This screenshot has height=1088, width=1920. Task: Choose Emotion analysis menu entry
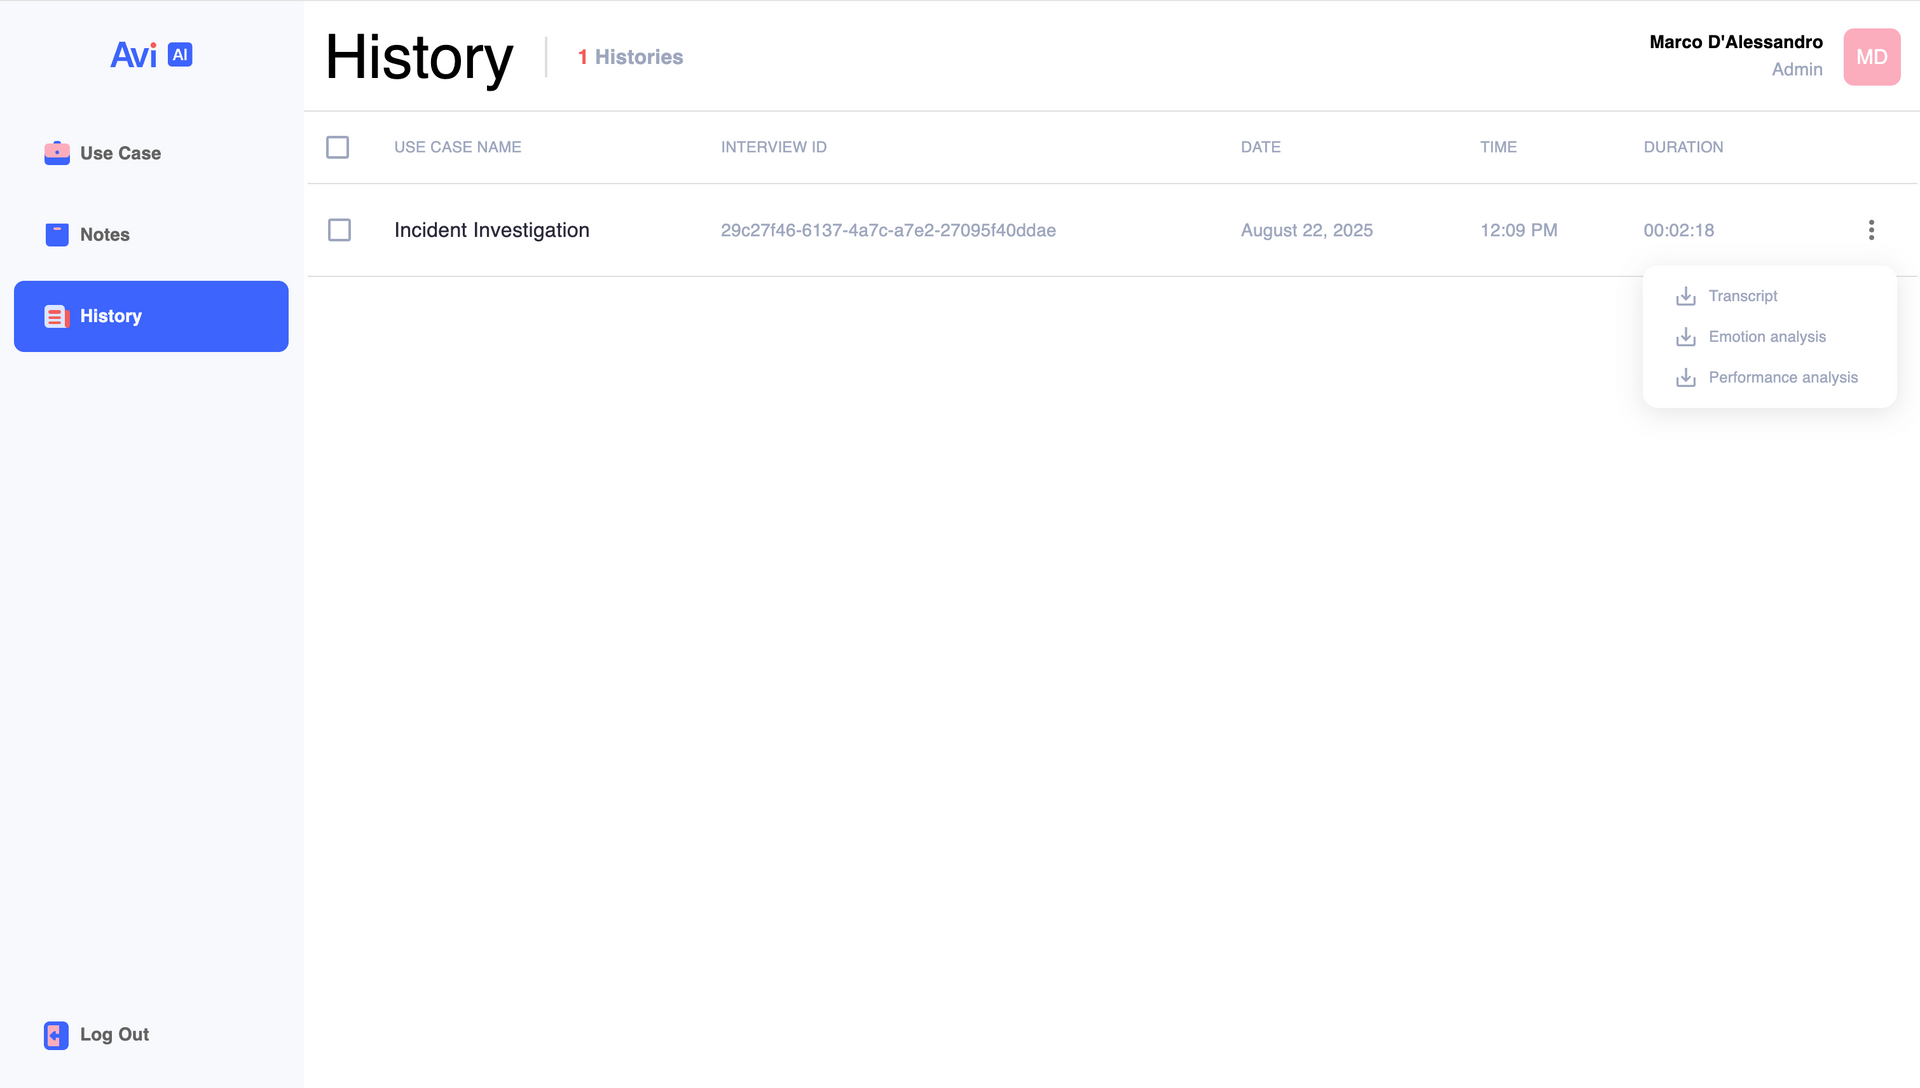coord(1767,337)
